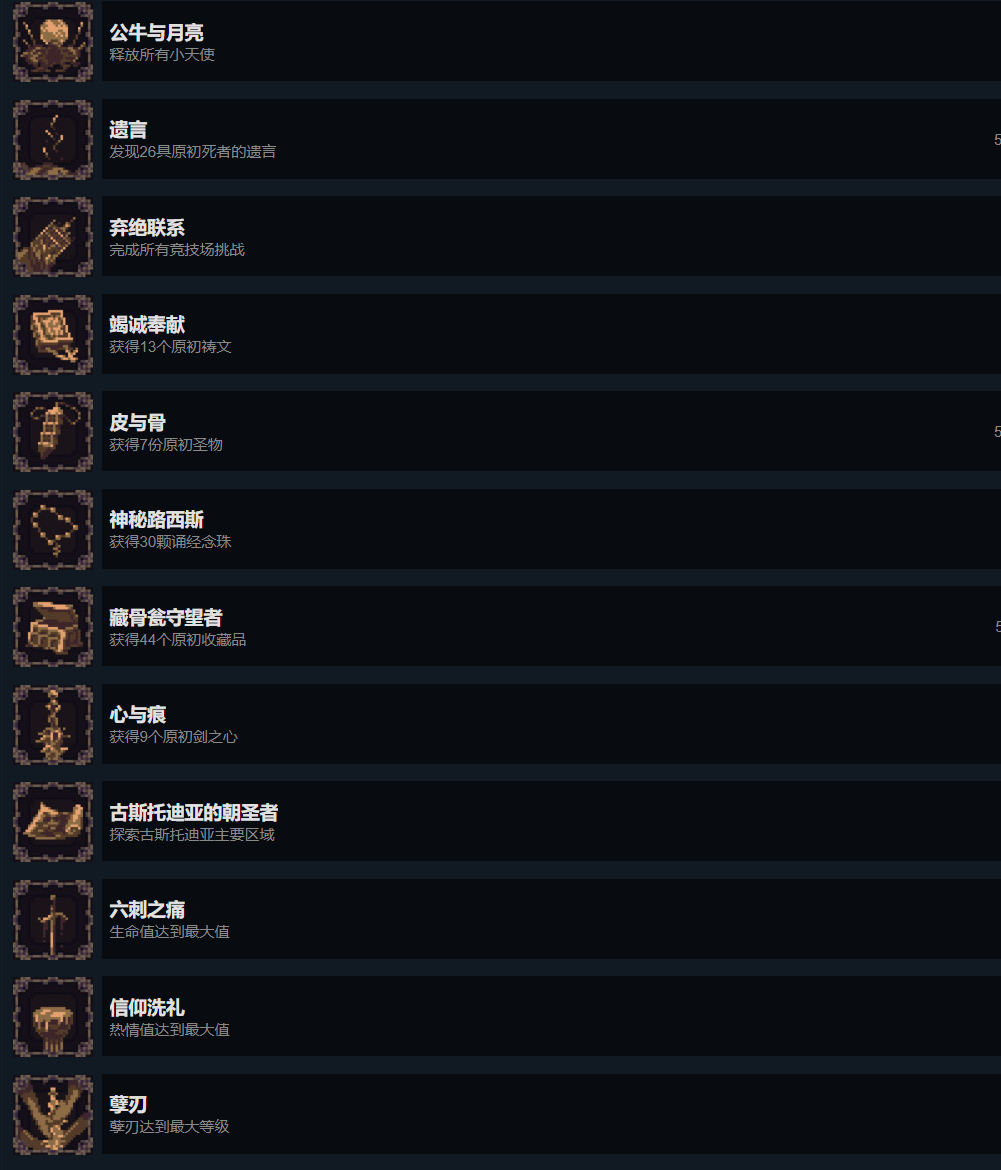Select the 信仰洗礼 chalice icon
Image resolution: width=1001 pixels, height=1170 pixels.
click(53, 1017)
